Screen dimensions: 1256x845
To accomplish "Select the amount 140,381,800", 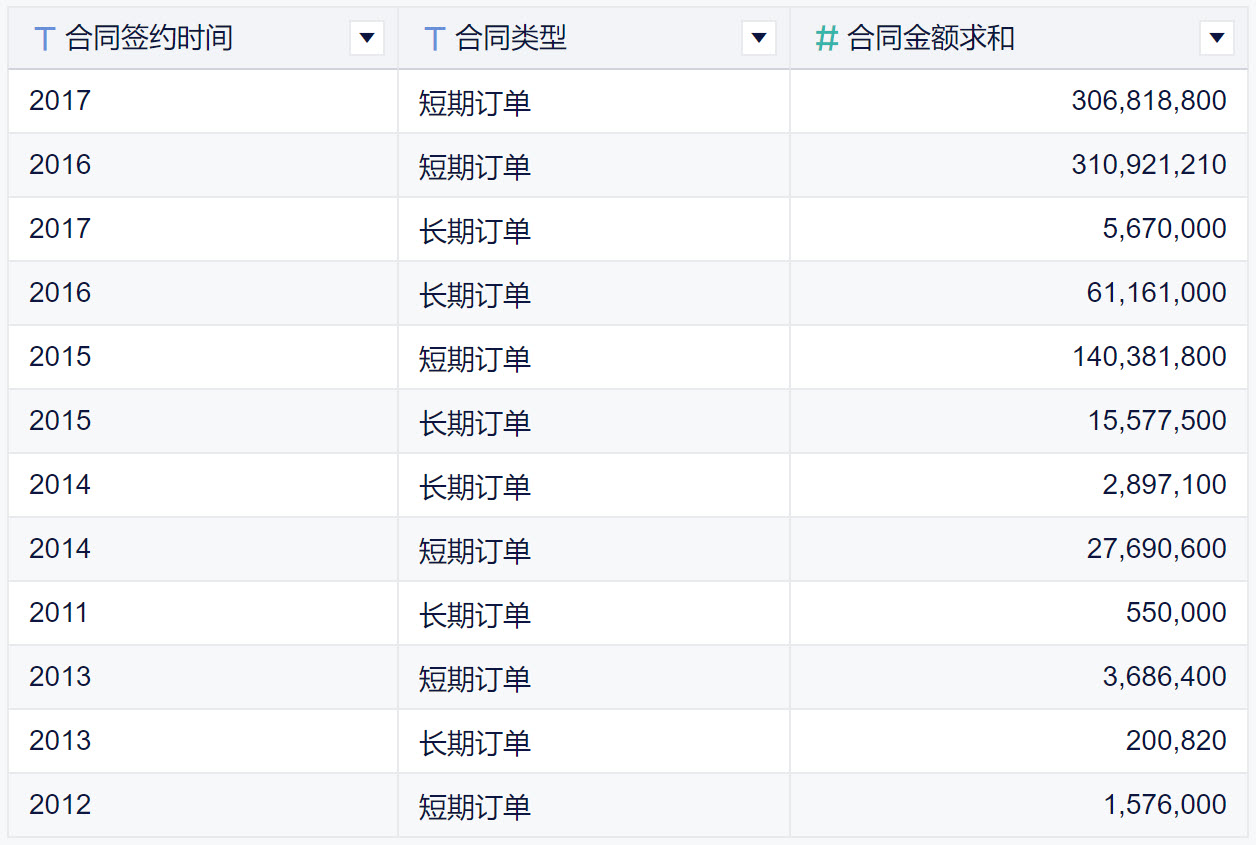I will [x=1150, y=357].
